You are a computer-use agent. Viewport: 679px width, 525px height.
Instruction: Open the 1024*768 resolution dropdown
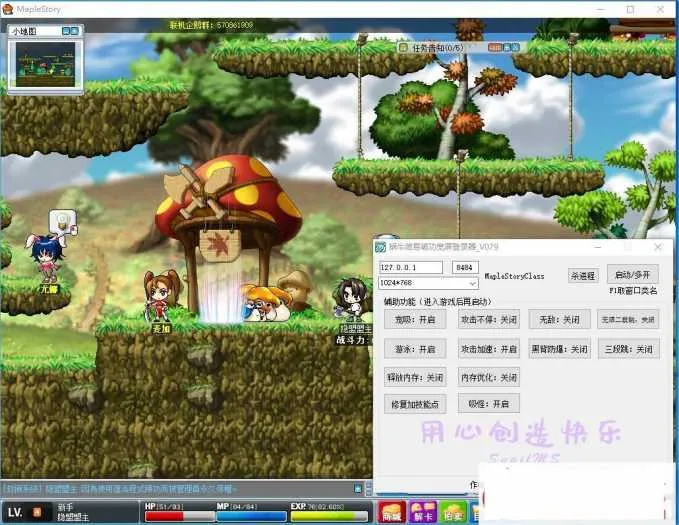(428, 283)
